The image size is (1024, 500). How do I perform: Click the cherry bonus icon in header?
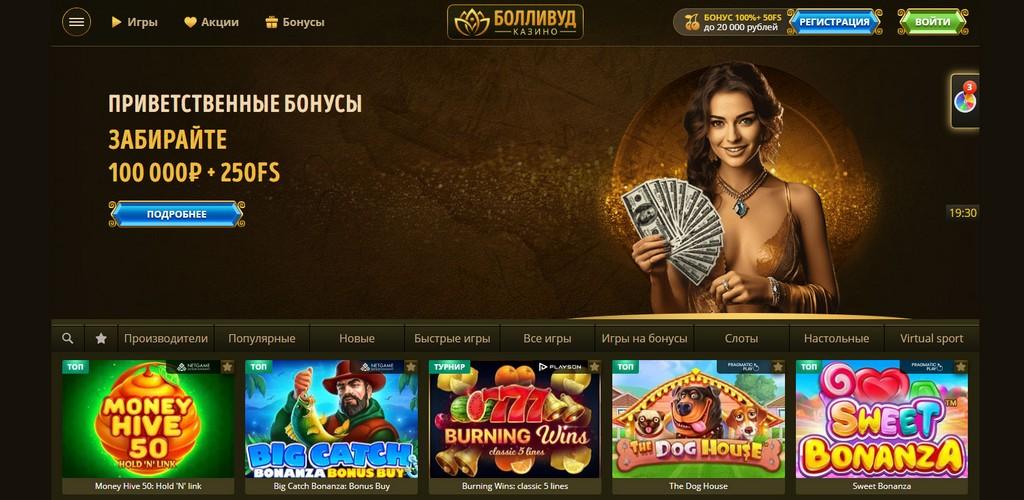click(692, 22)
